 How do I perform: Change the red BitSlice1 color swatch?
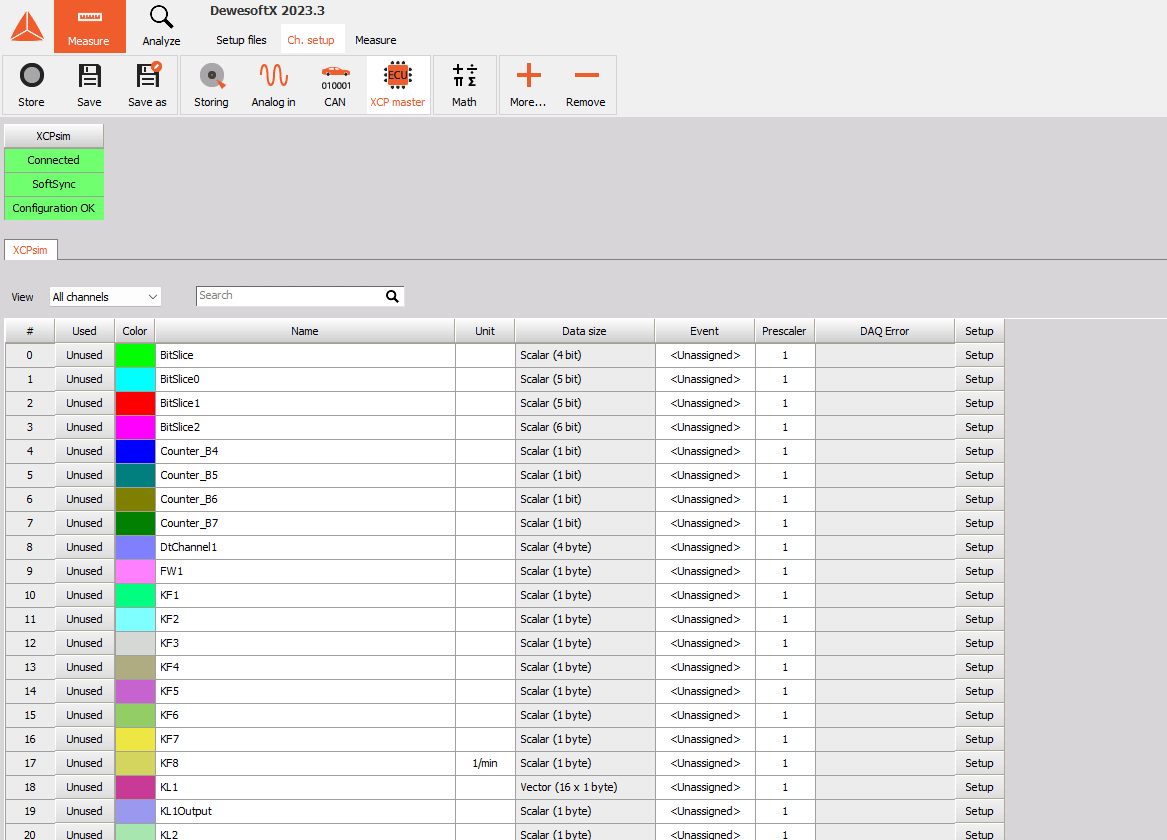[135, 403]
